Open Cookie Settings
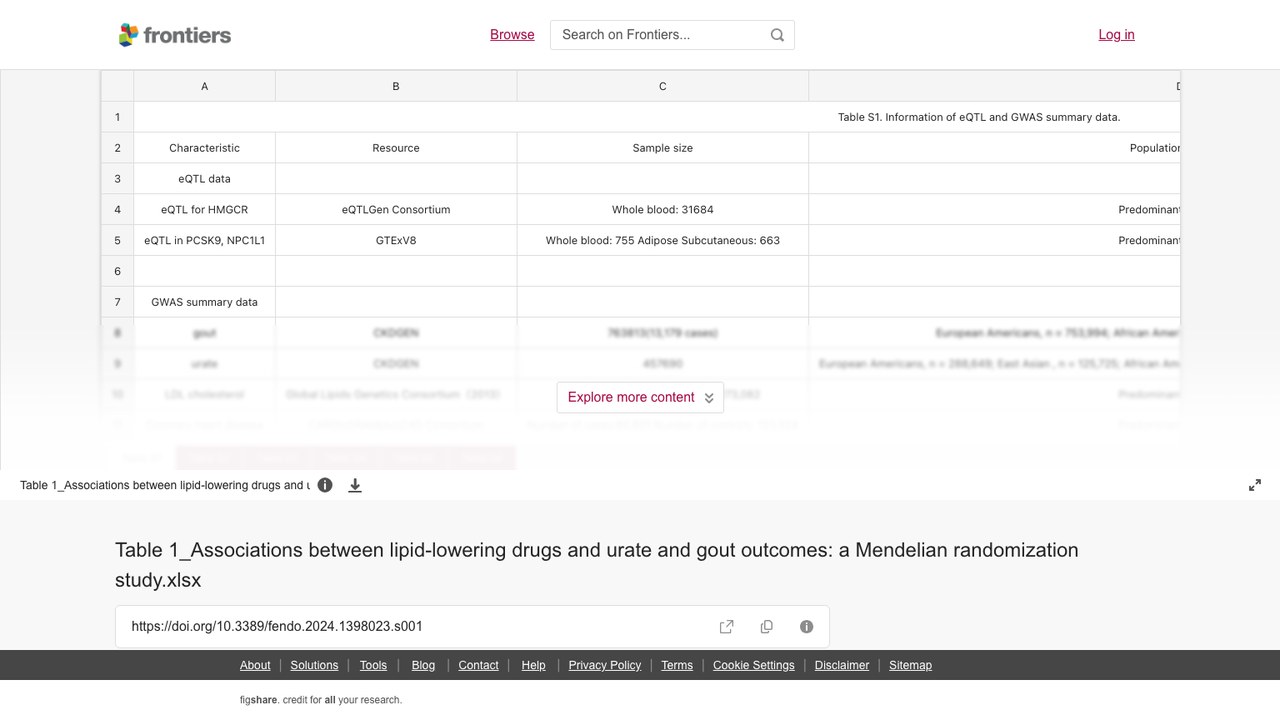Screen dimensions: 1280x720 click(754, 665)
